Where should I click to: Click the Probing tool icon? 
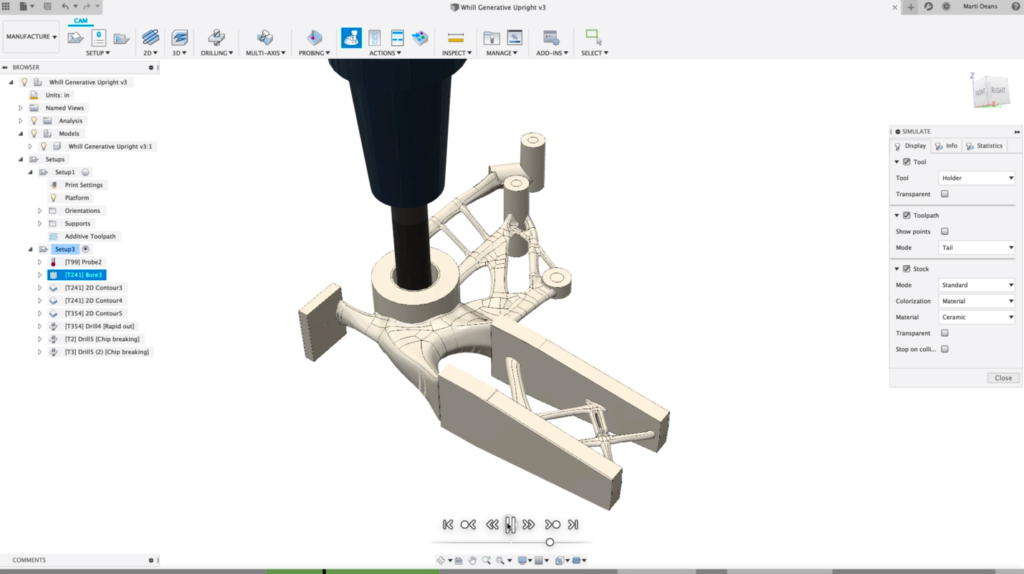(314, 38)
